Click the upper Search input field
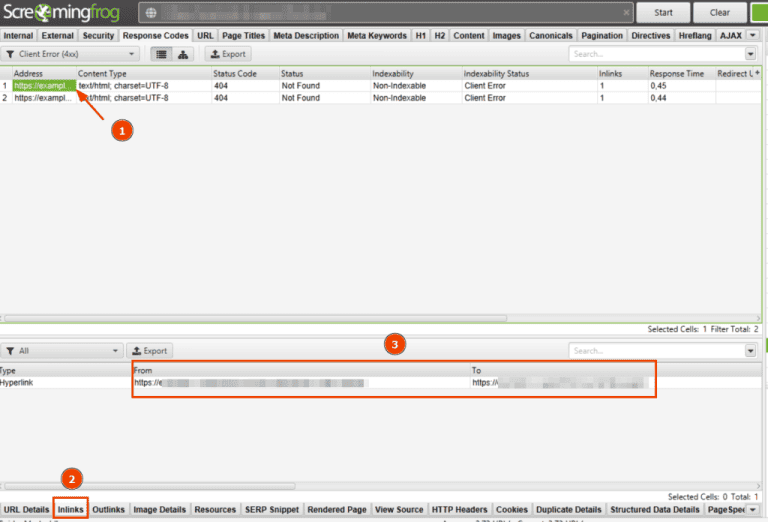This screenshot has width=768, height=522. pos(655,54)
